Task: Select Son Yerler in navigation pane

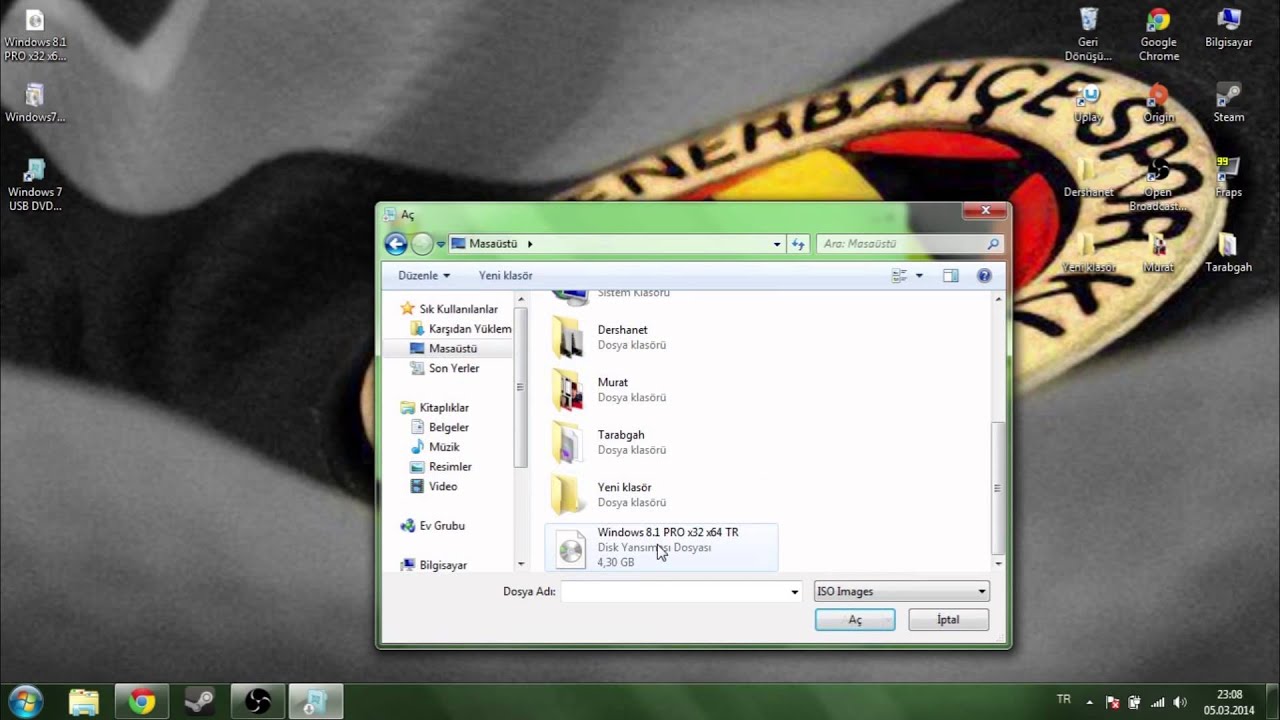Action: [x=446, y=368]
